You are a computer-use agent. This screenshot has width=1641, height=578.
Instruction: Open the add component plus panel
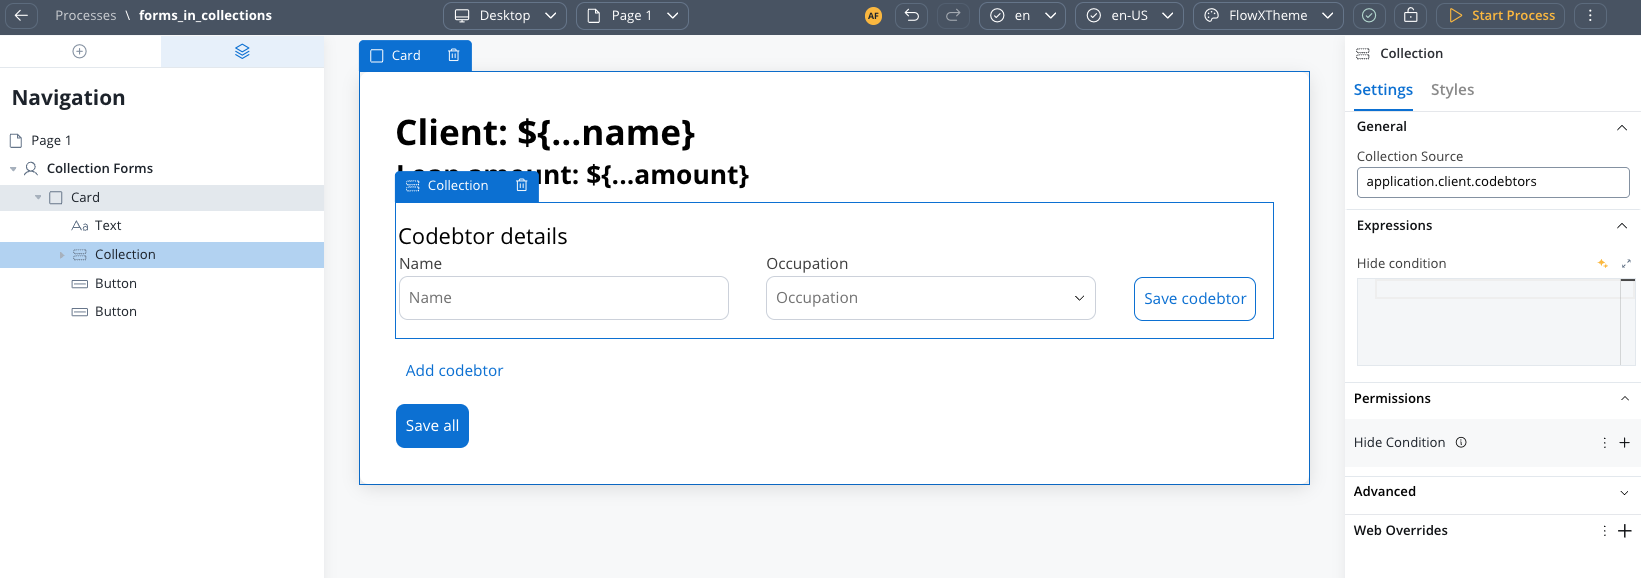click(x=80, y=51)
